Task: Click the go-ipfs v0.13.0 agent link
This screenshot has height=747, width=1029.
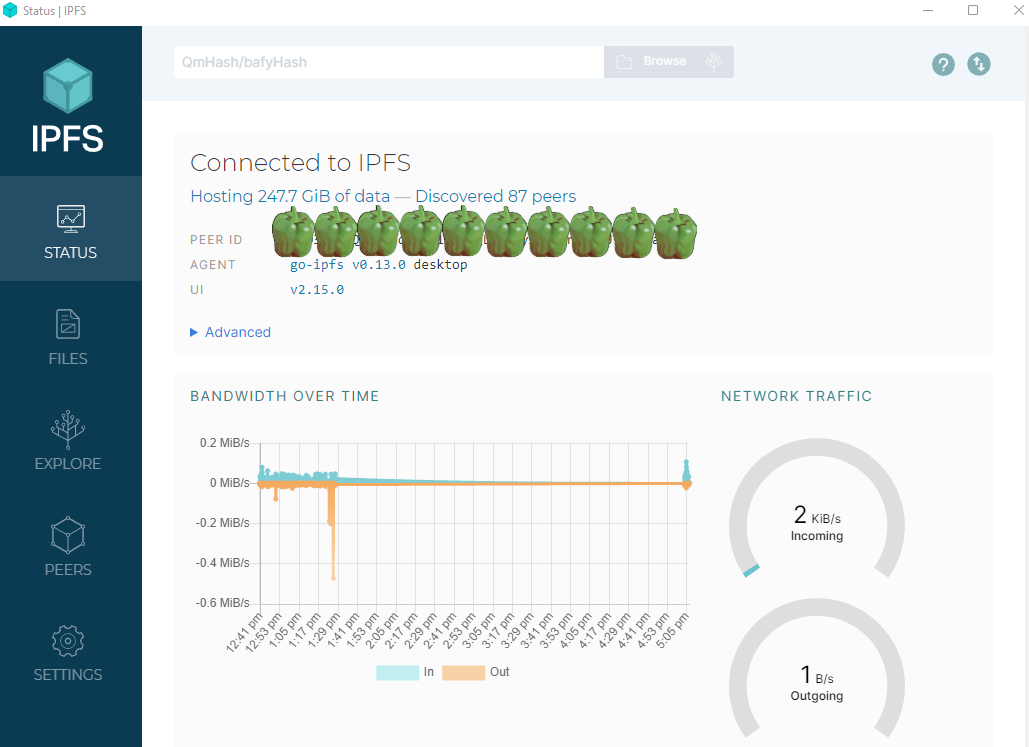Action: pos(348,265)
